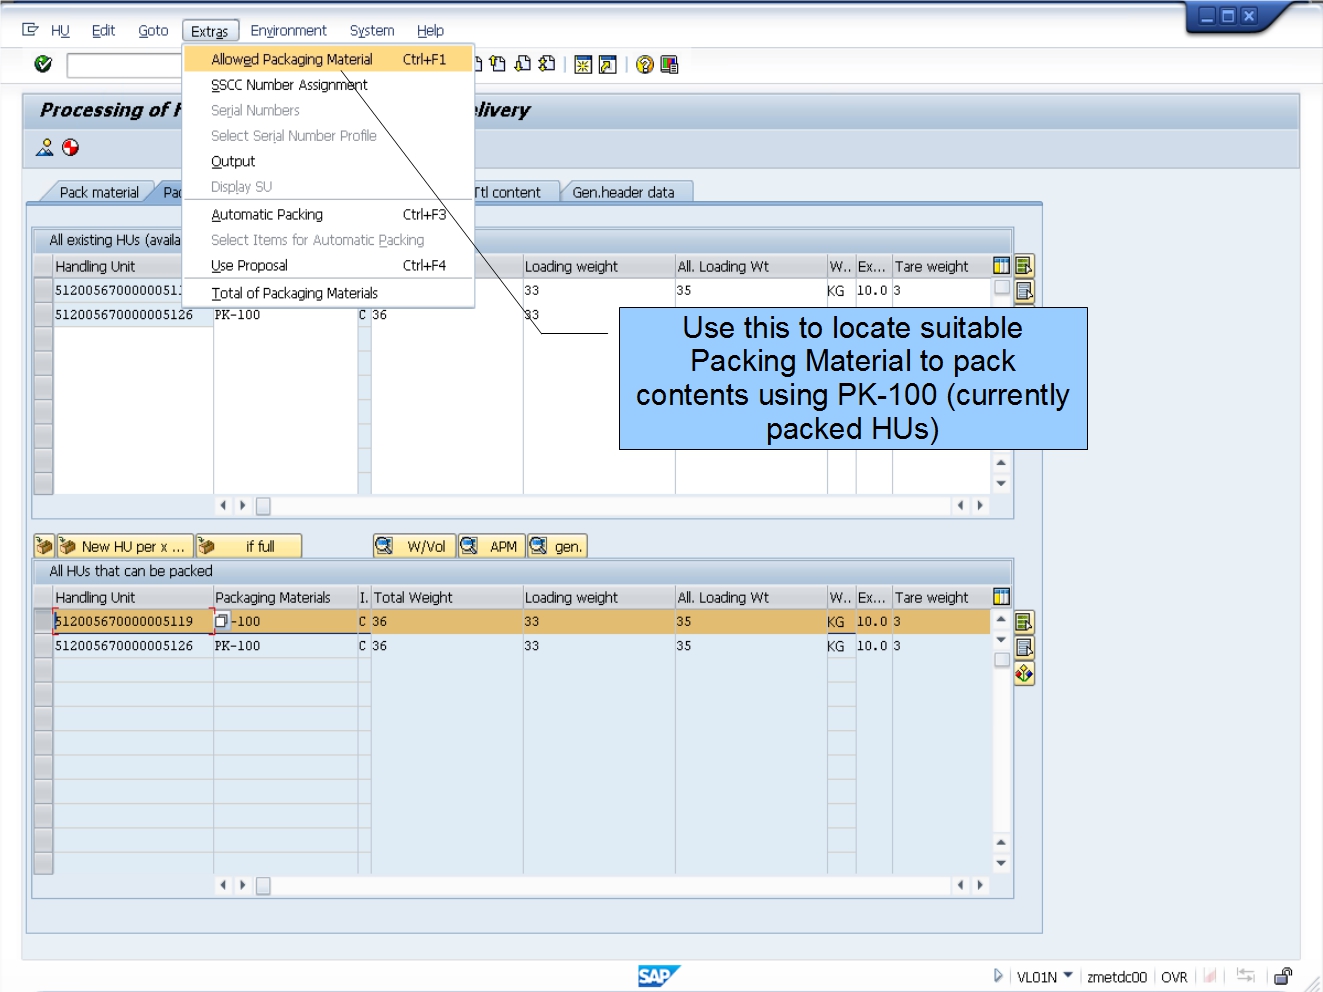
Task: Click the lower table horizontal scrollbar thumb
Action: click(x=263, y=886)
